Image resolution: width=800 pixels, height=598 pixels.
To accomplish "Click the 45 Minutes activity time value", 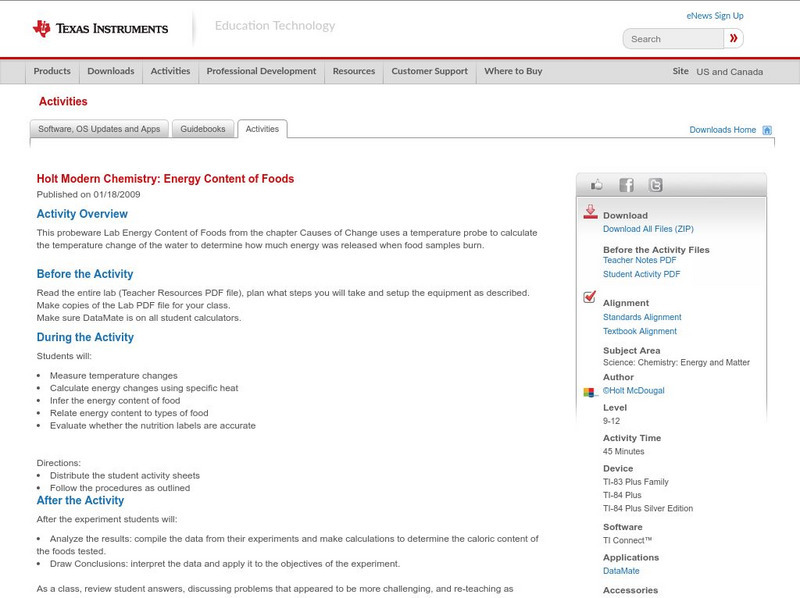I will click(623, 452).
